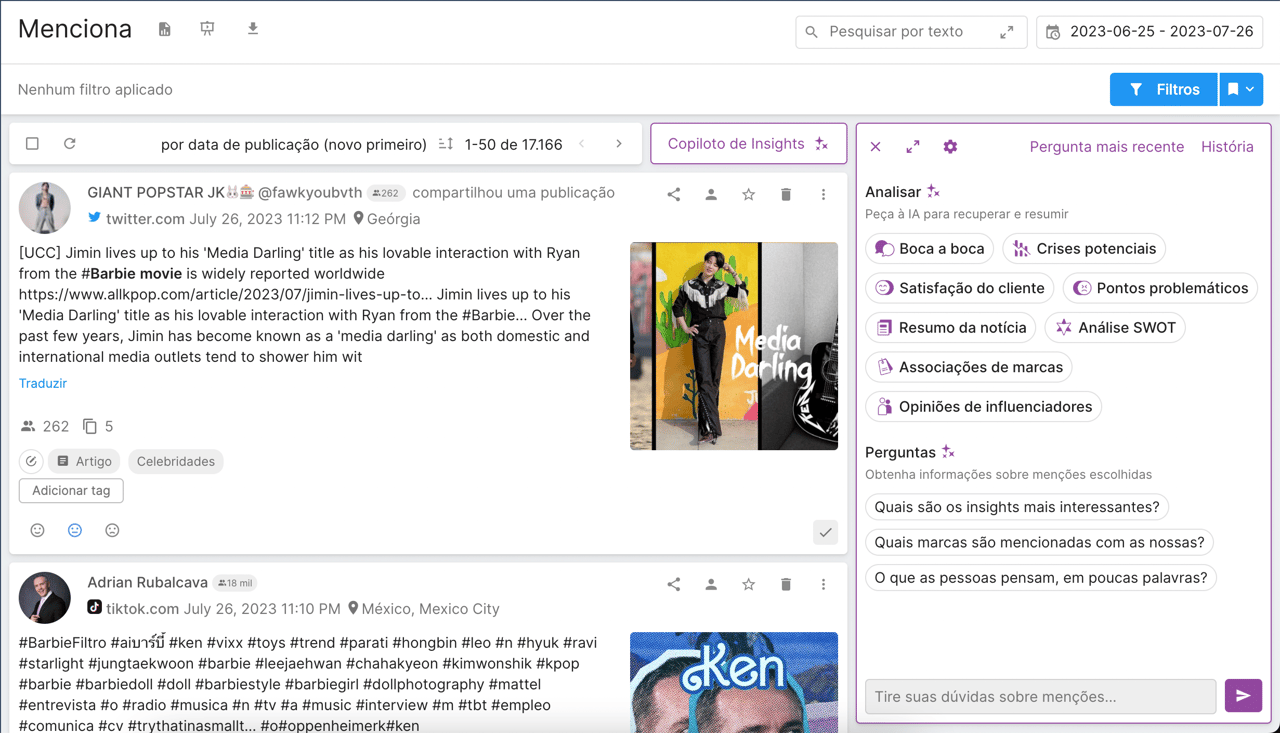The height and width of the screenshot is (733, 1280).
Task: Mark the first mention as positive sentiment
Action: [38, 530]
